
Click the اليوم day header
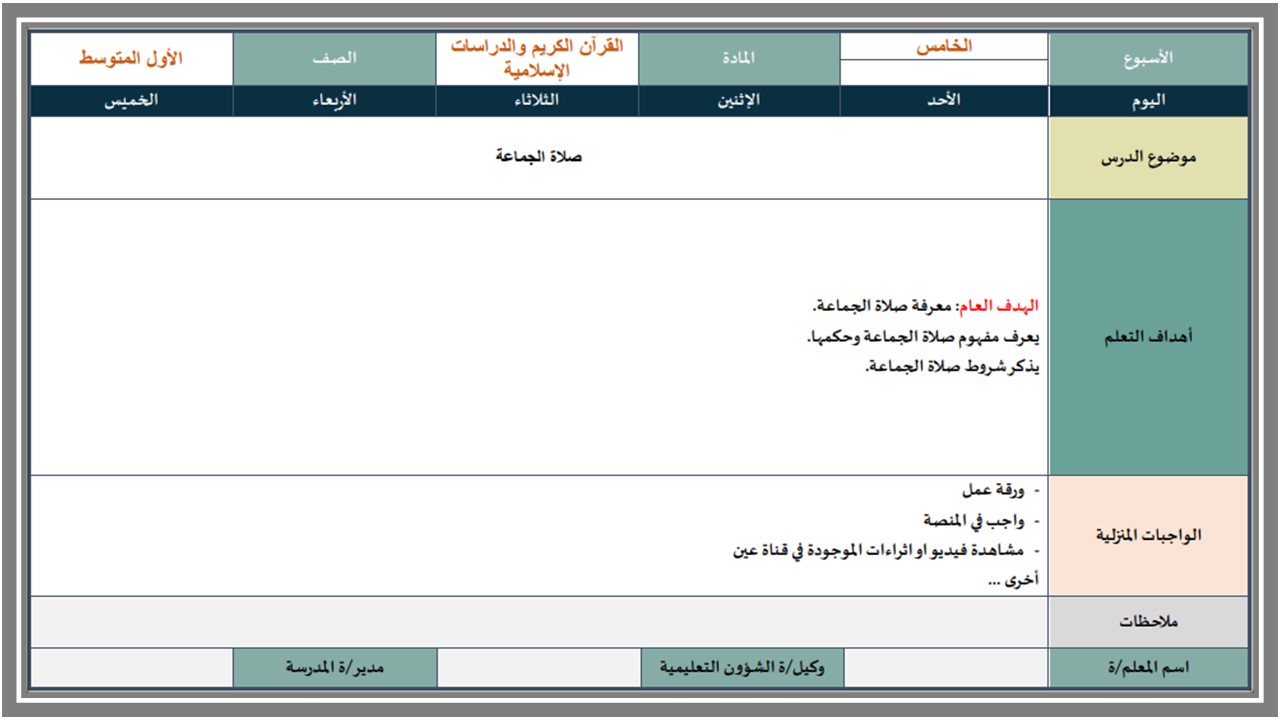coord(1148,101)
